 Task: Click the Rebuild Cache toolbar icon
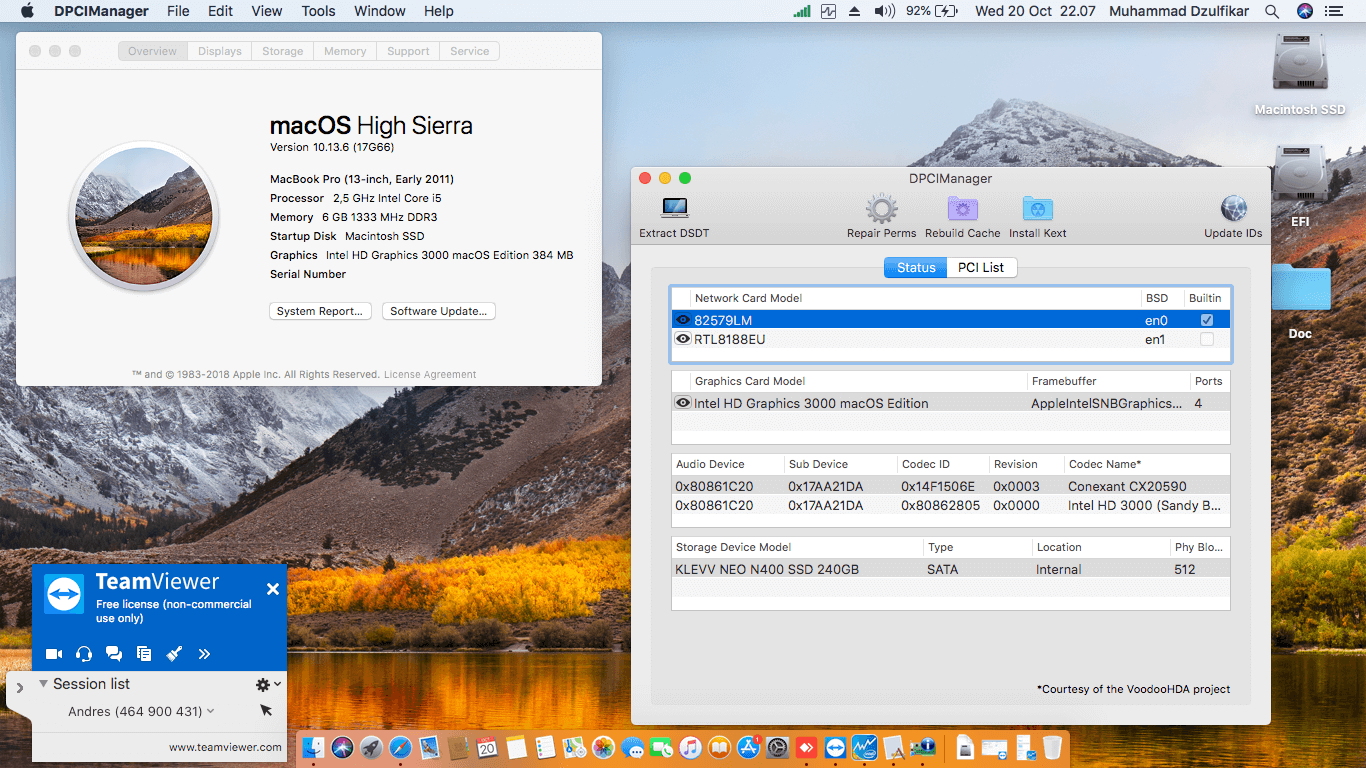[x=962, y=209]
